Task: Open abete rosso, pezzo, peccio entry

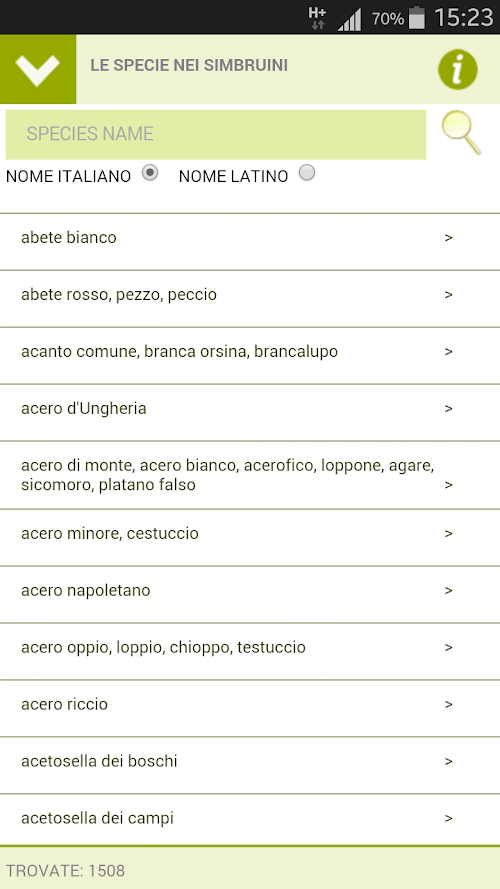Action: click(x=250, y=299)
